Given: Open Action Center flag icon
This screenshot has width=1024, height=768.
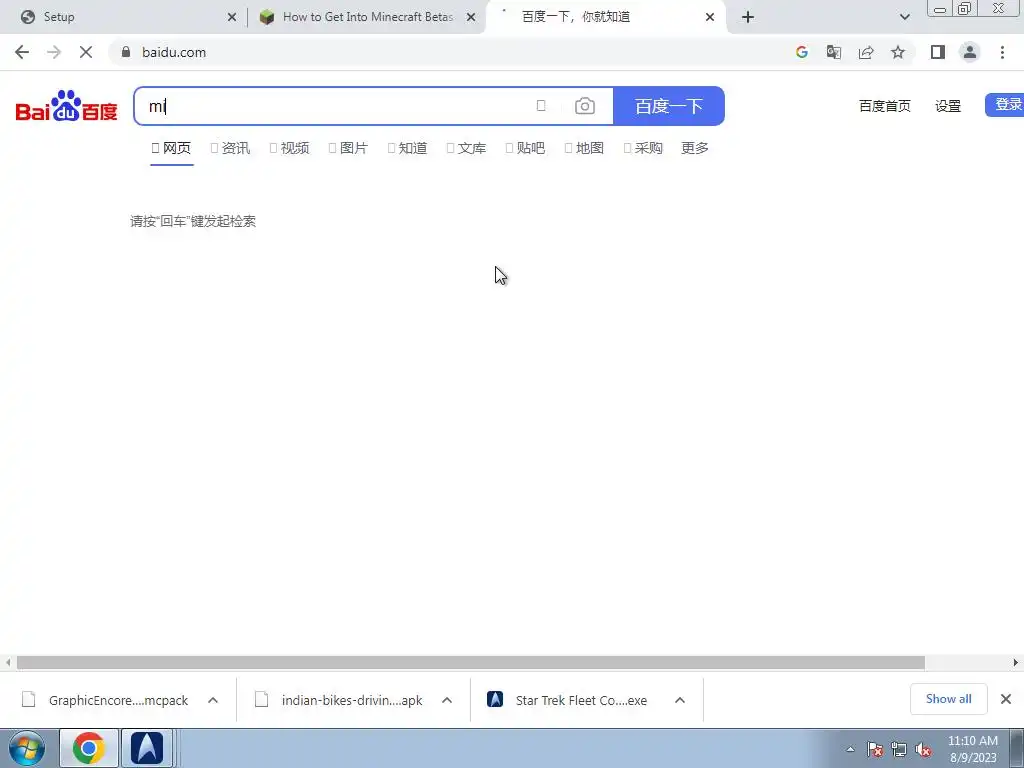Looking at the screenshot, I should [x=875, y=750].
